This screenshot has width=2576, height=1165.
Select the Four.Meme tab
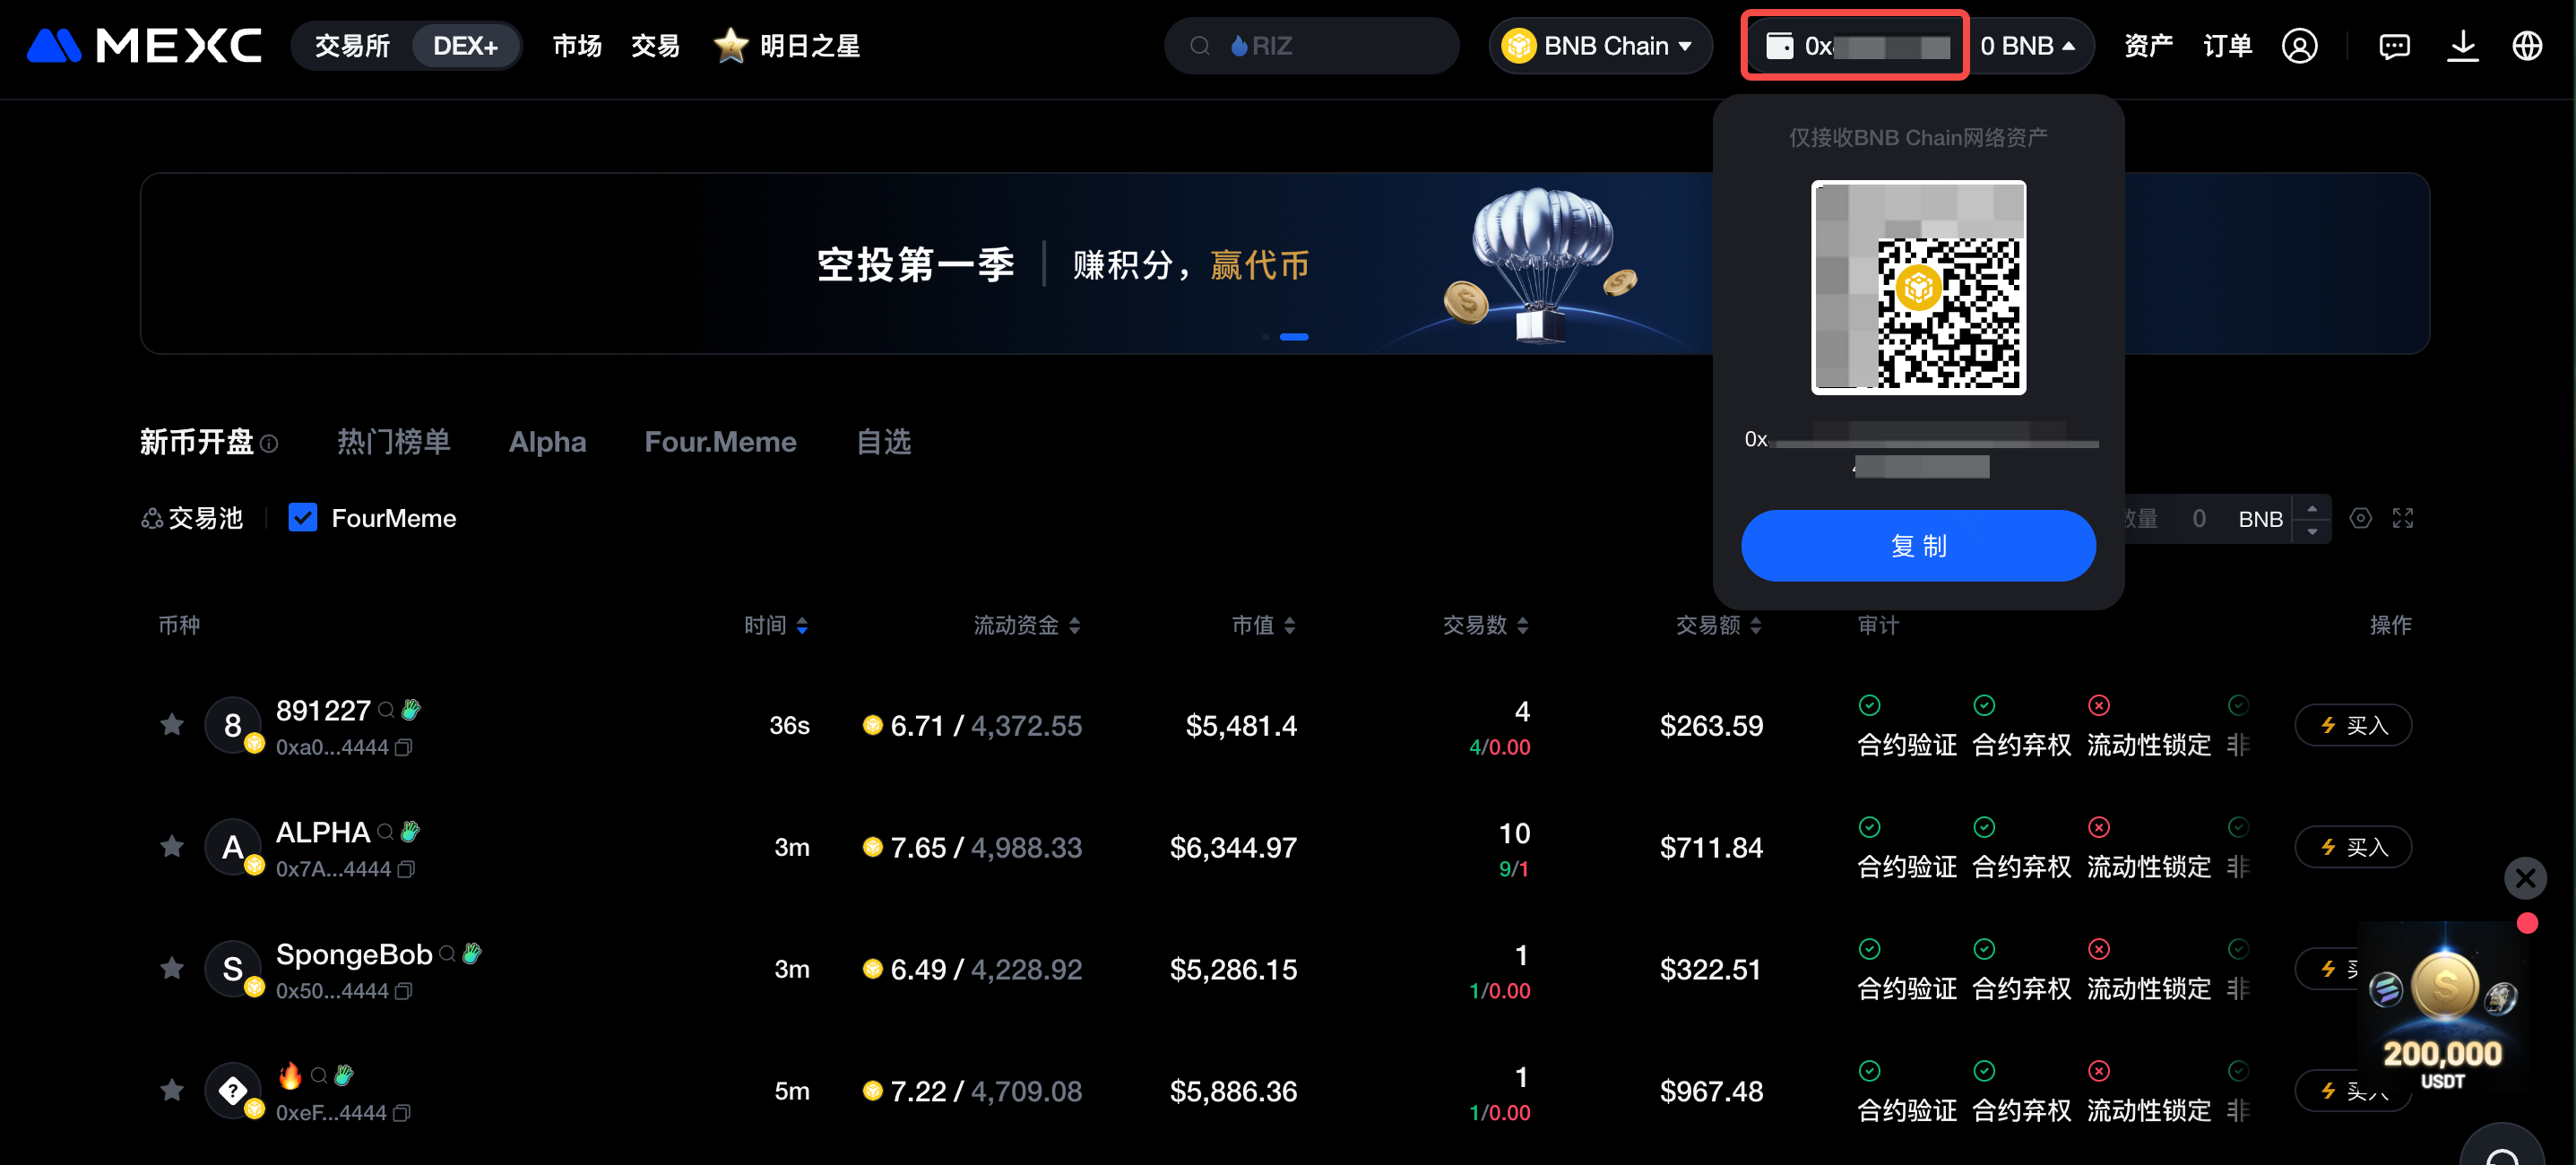click(720, 441)
